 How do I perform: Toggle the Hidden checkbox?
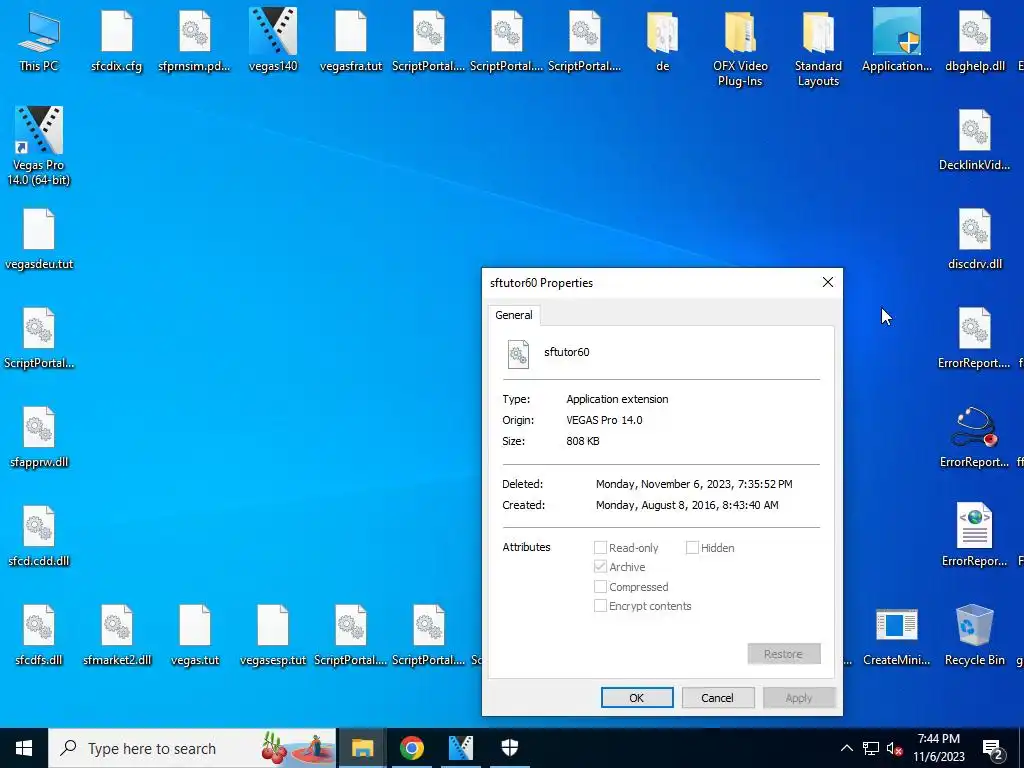(x=692, y=547)
